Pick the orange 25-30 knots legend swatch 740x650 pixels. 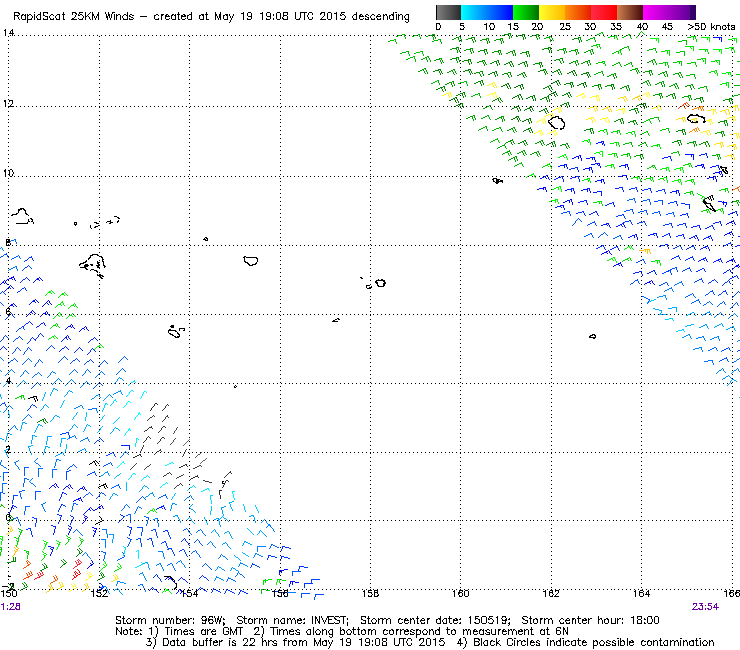(x=578, y=12)
